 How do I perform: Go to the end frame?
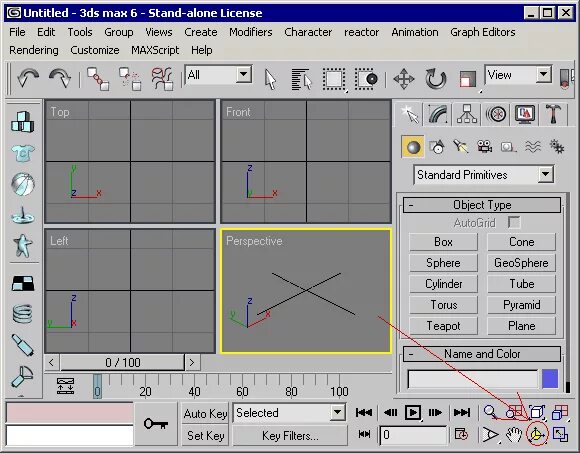click(x=462, y=412)
